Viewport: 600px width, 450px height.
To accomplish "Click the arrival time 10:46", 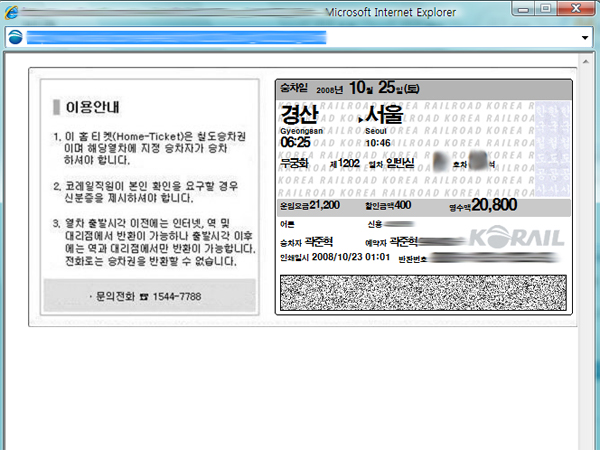I will (x=378, y=143).
